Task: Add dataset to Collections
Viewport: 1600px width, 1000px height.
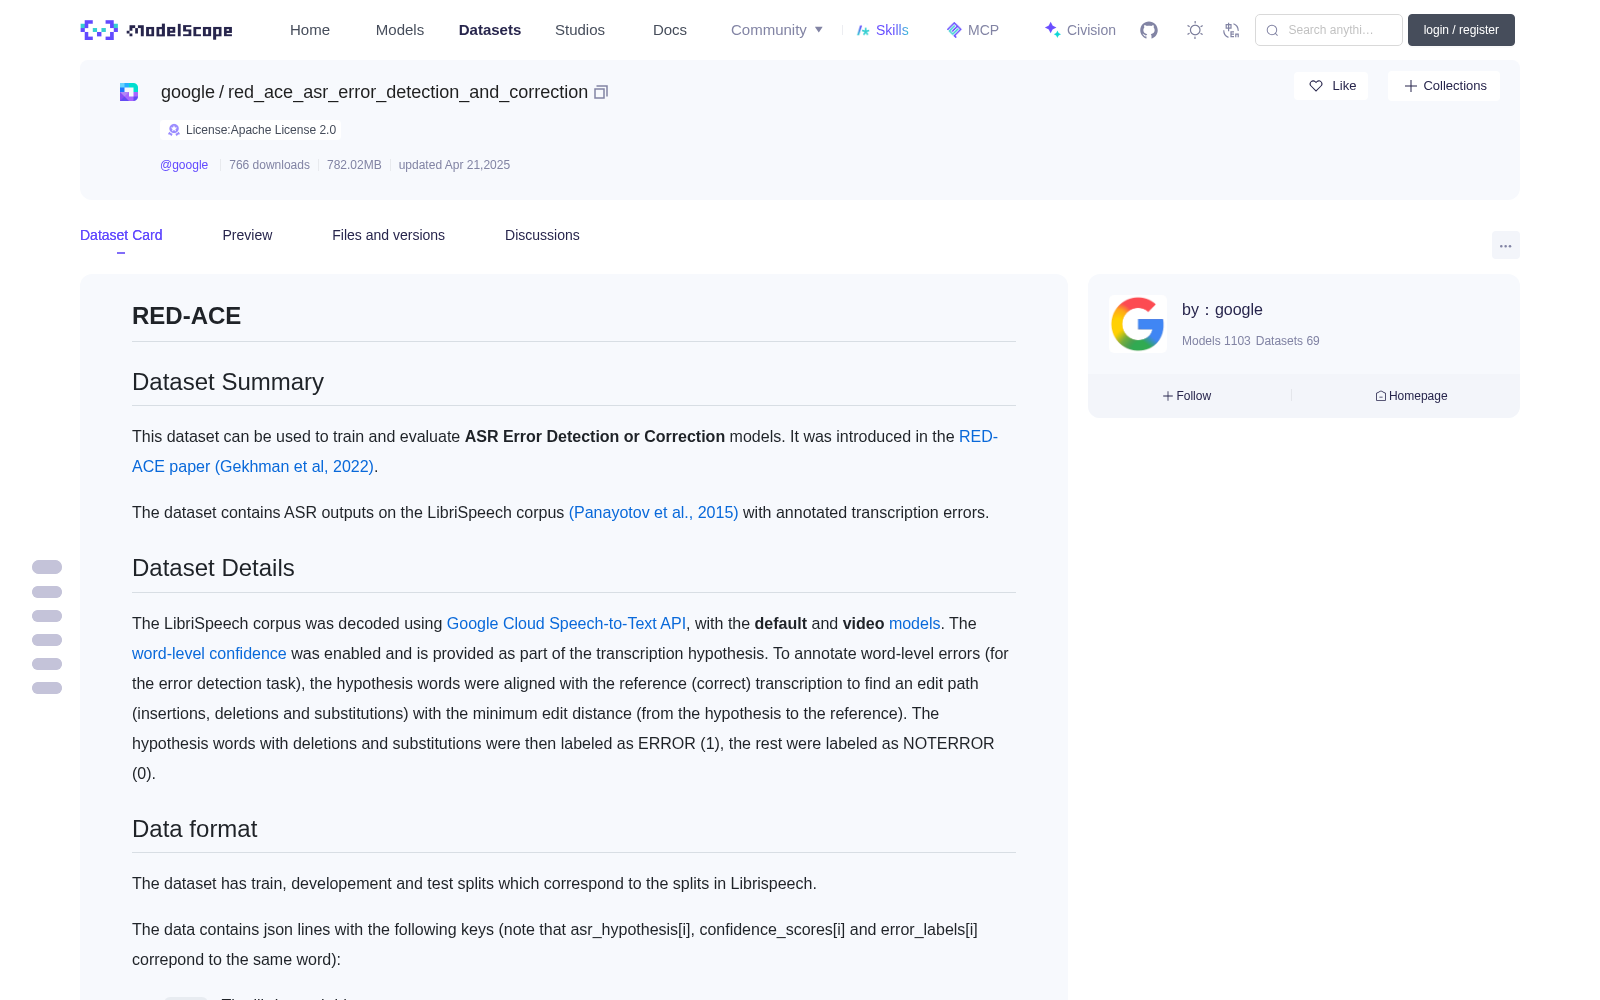Action: [x=1444, y=86]
